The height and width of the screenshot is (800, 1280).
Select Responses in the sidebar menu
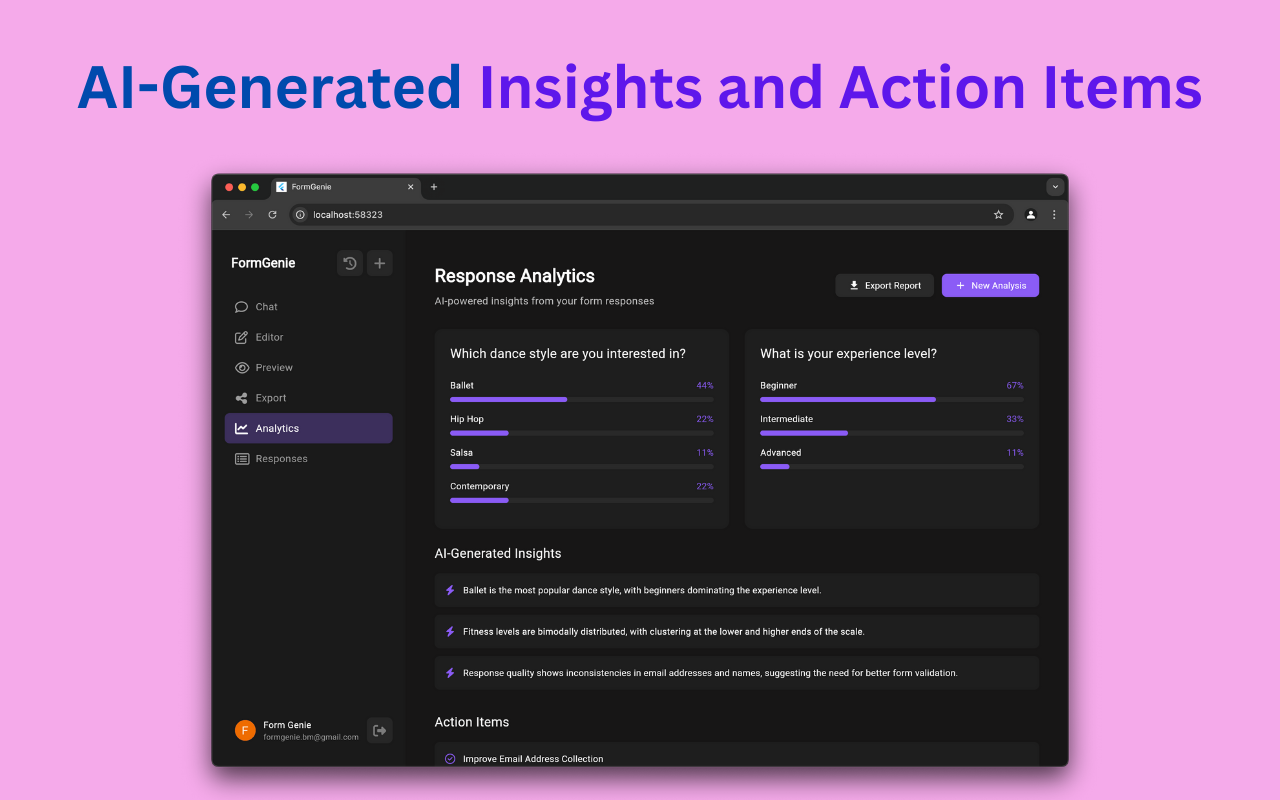(x=281, y=459)
